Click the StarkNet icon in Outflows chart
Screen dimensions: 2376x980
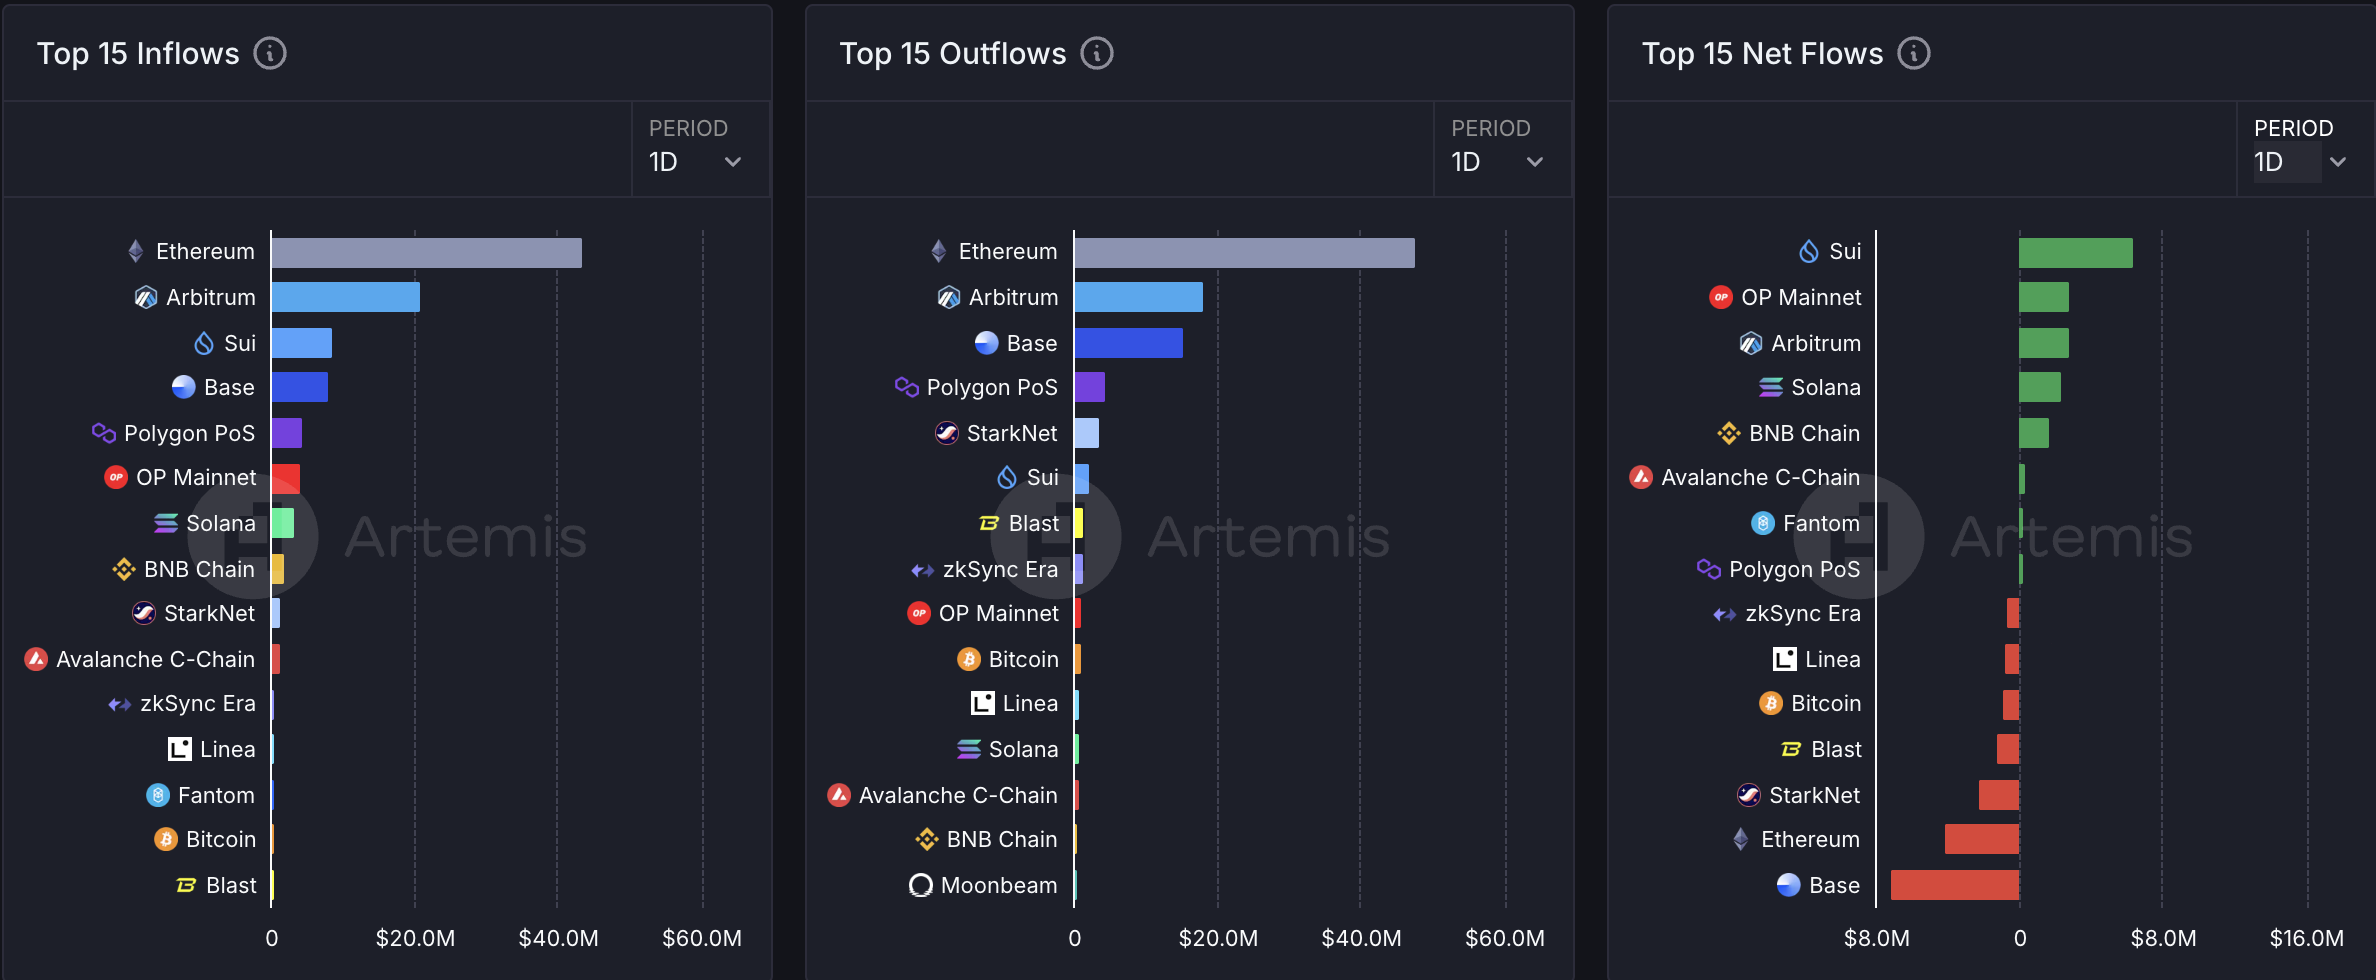click(x=946, y=433)
